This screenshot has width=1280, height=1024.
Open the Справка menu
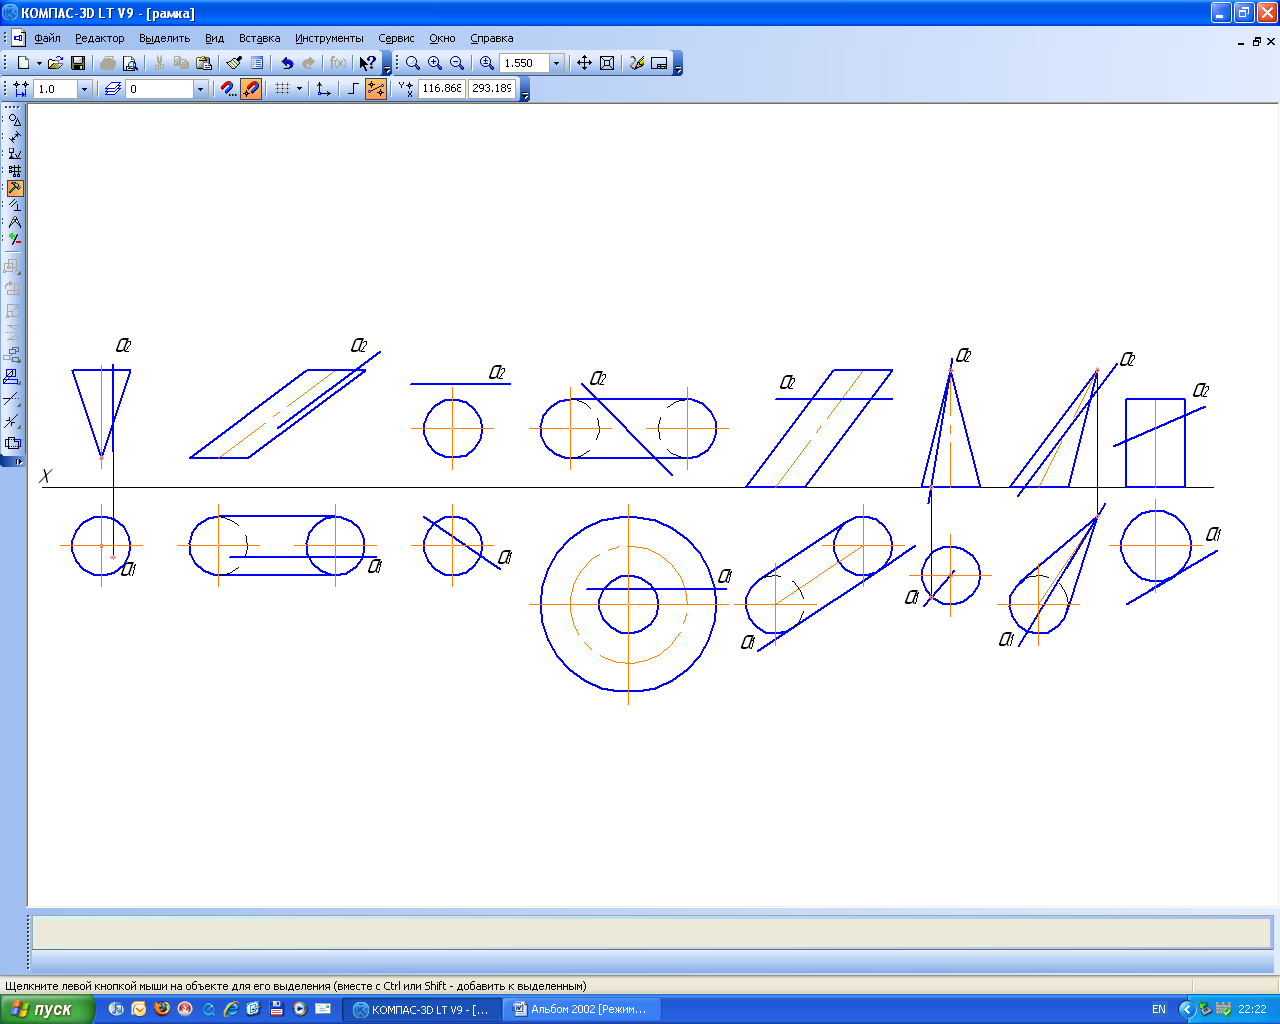pyautogui.click(x=492, y=38)
